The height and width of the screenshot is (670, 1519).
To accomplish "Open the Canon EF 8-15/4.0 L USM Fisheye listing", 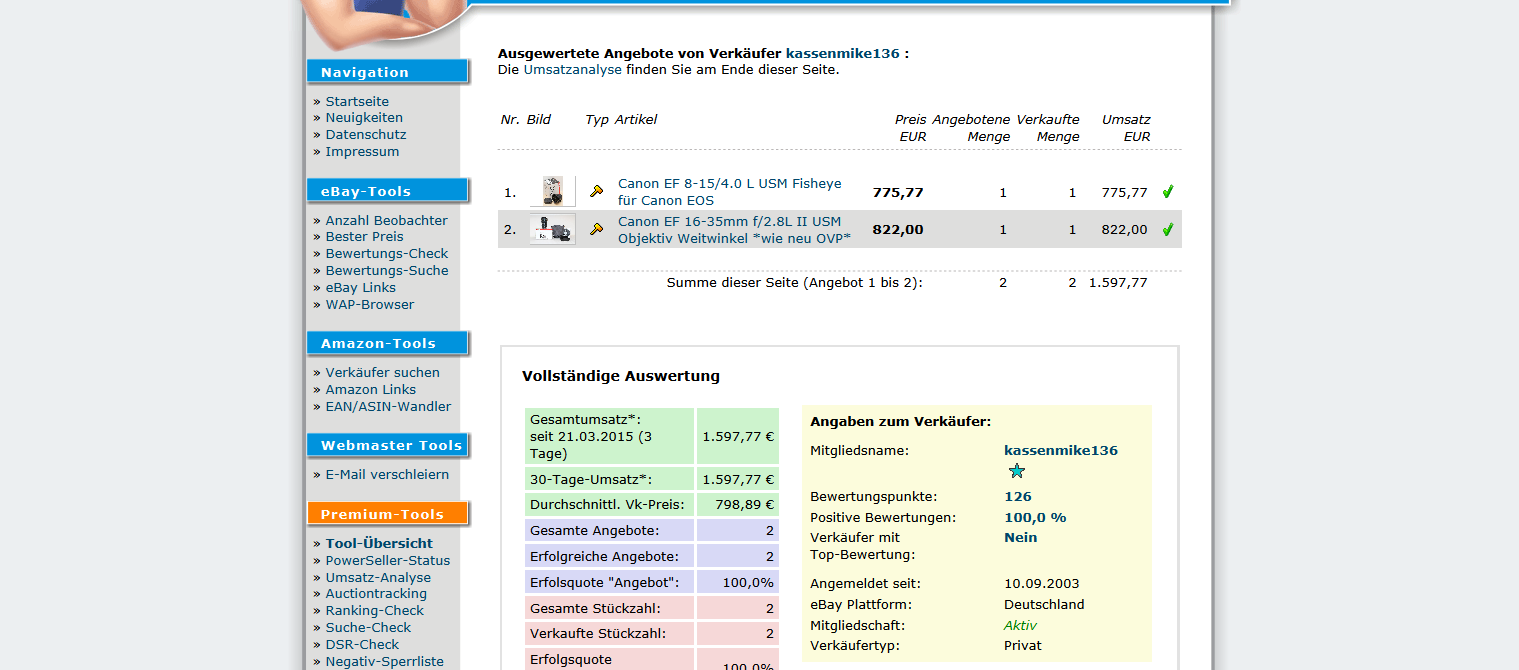I will pyautogui.click(x=729, y=192).
